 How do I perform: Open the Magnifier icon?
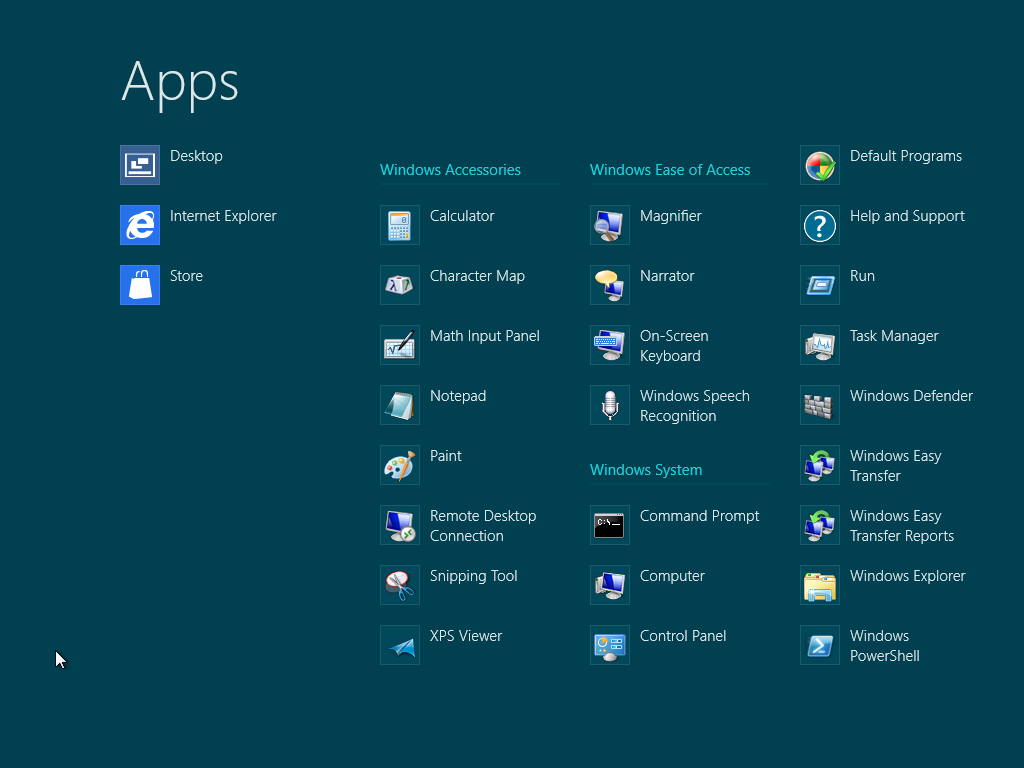610,225
